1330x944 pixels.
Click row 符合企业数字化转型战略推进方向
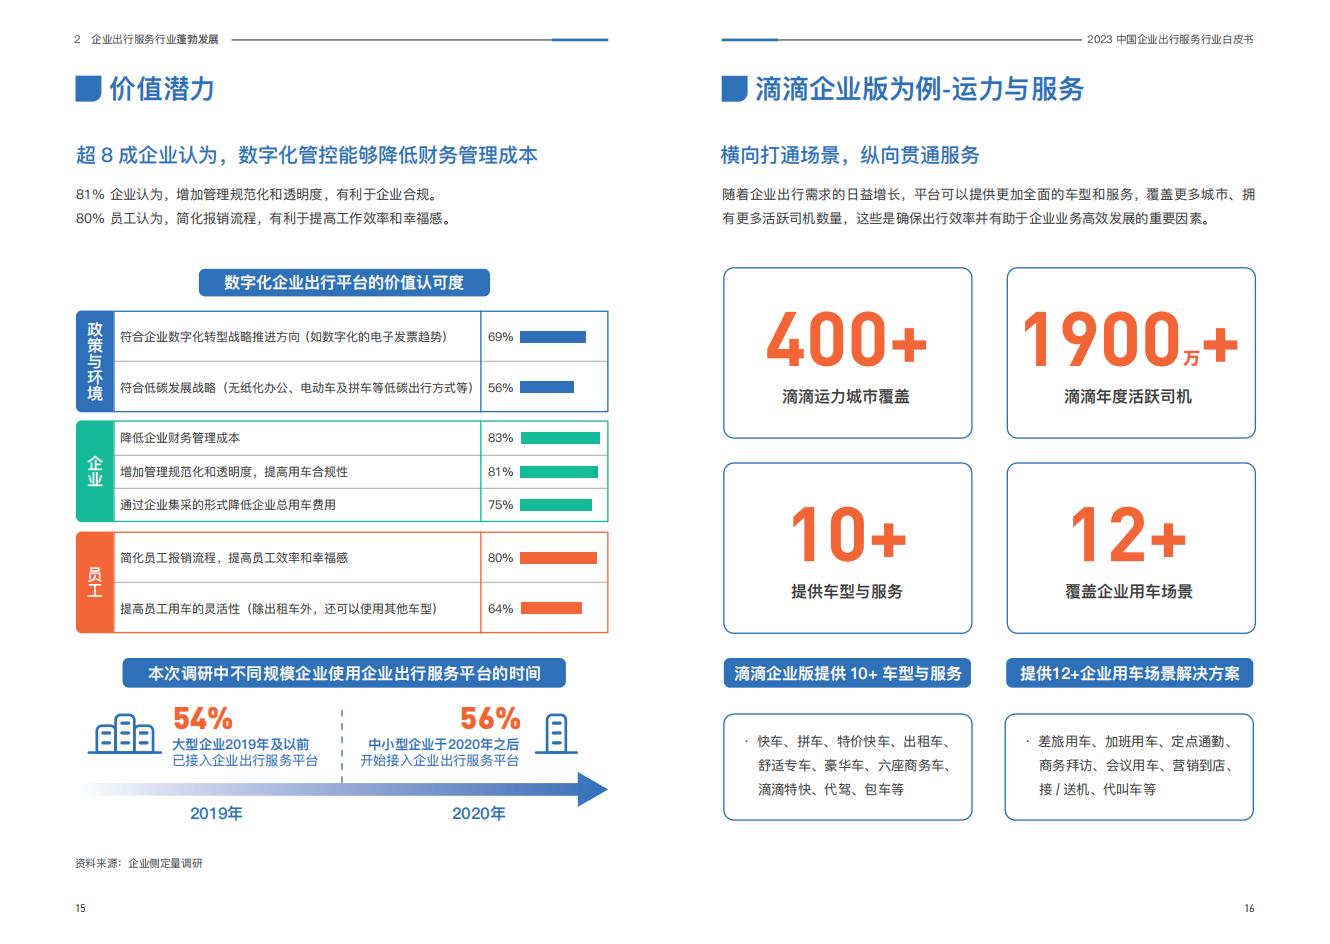[x=360, y=337]
